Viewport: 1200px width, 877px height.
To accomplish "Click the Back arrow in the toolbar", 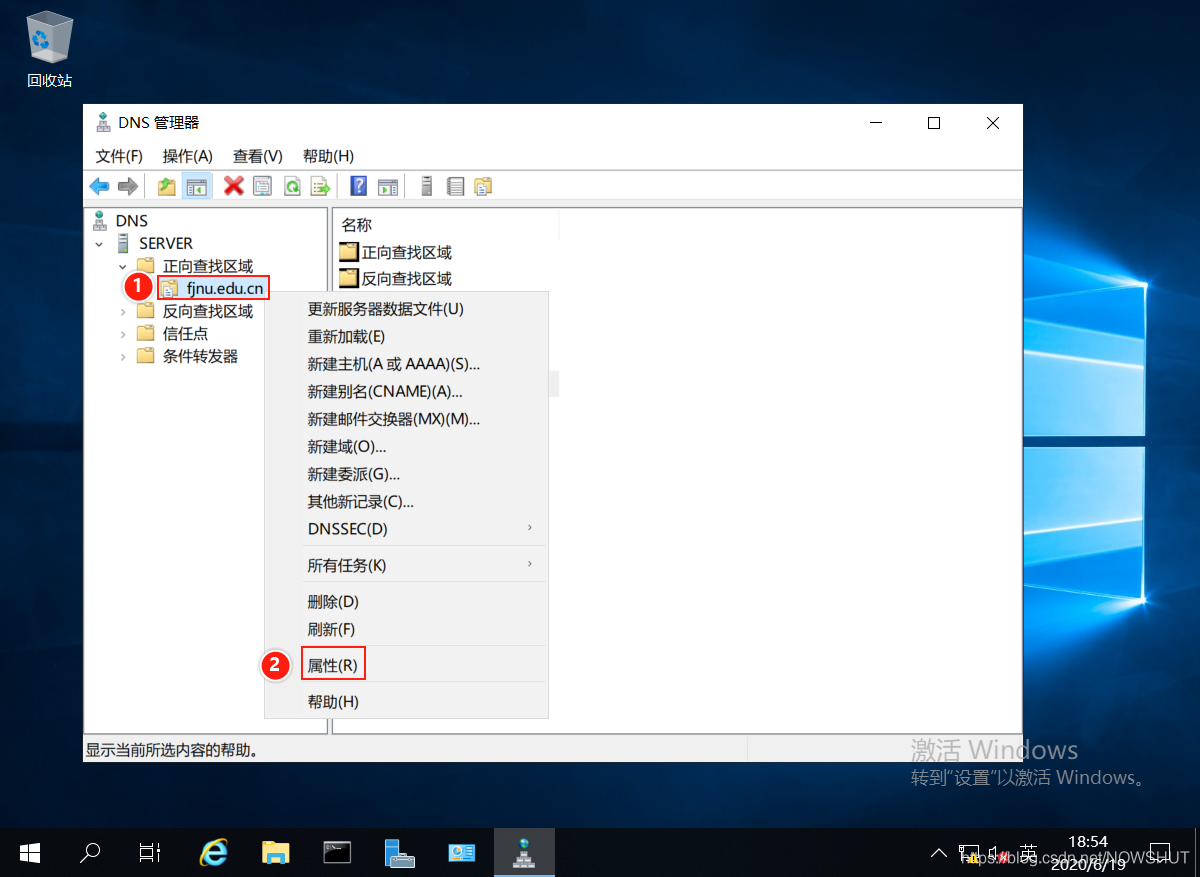I will 99,186.
